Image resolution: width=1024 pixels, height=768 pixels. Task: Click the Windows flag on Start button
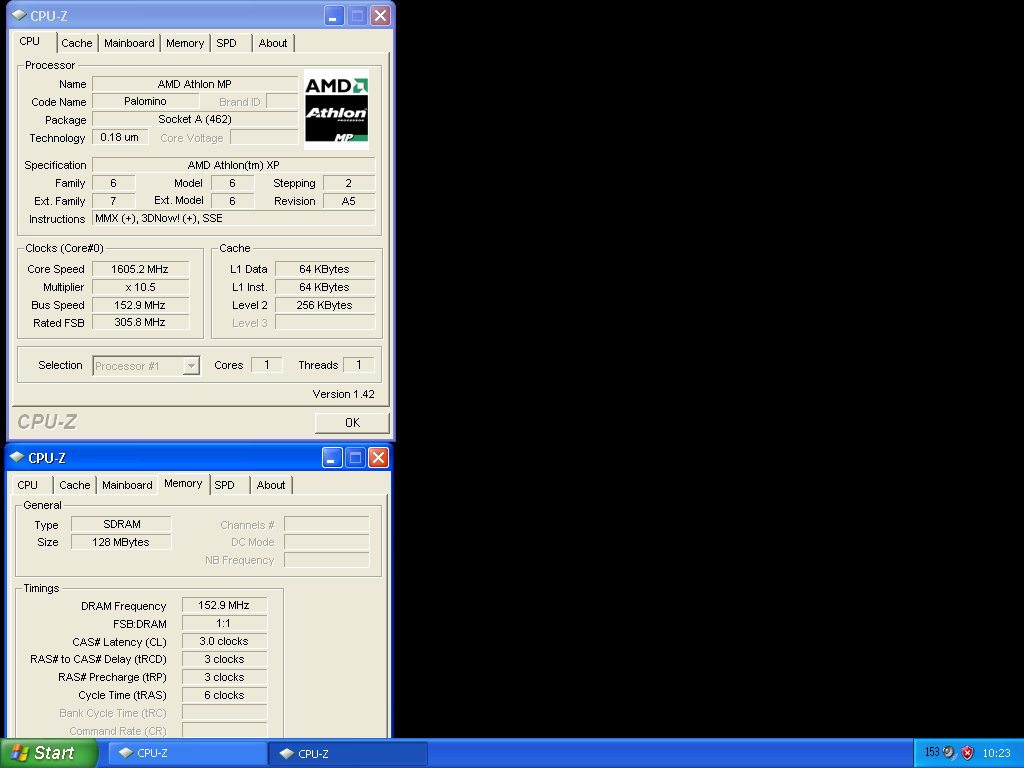click(20, 753)
